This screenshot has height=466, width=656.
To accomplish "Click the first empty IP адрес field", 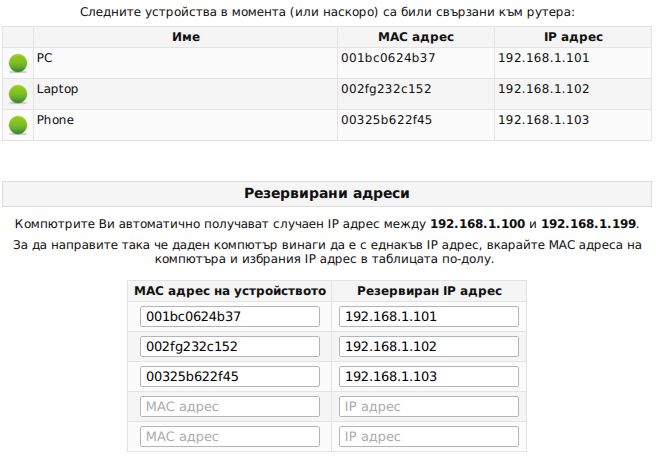I will coord(429,407).
